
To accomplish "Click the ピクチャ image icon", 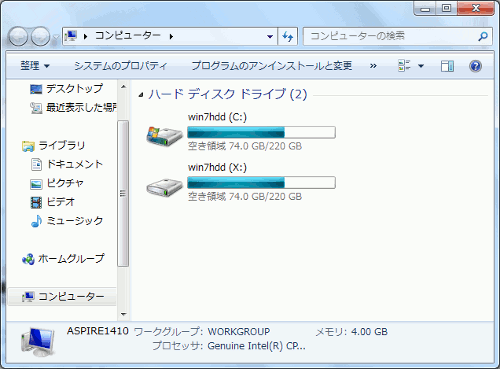I will [x=36, y=184].
